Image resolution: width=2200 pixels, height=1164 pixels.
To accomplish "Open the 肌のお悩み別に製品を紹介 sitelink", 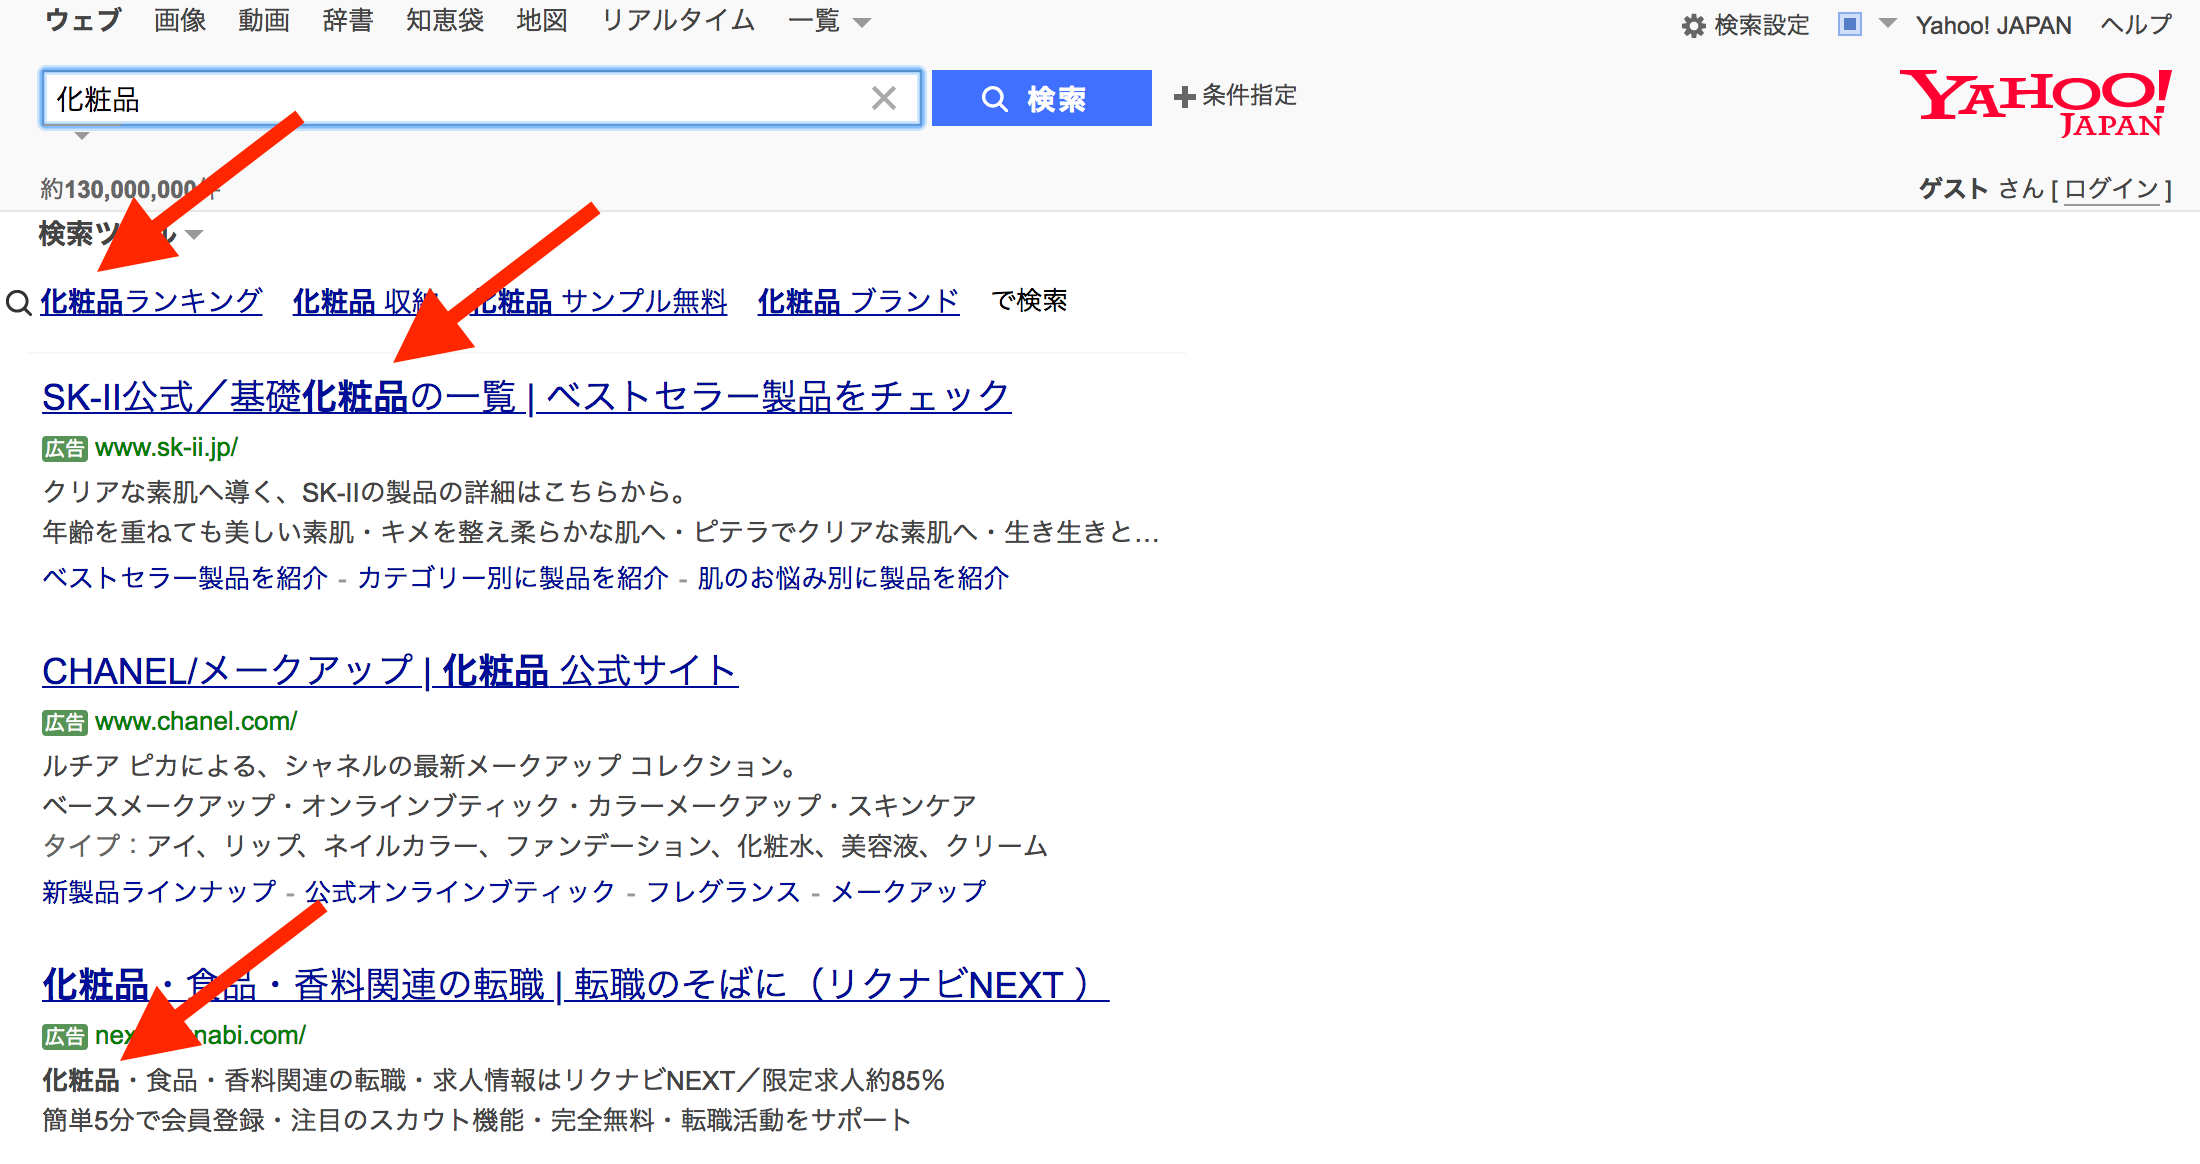I will tap(853, 578).
